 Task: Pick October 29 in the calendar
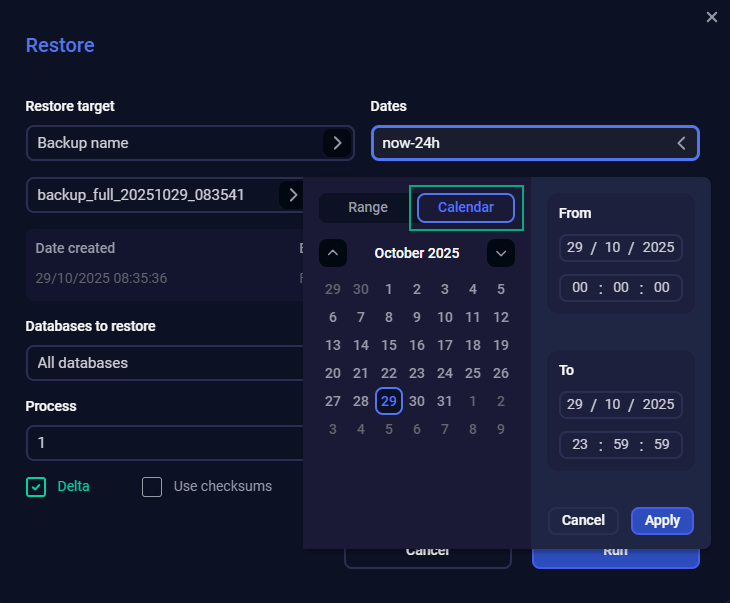(x=389, y=401)
